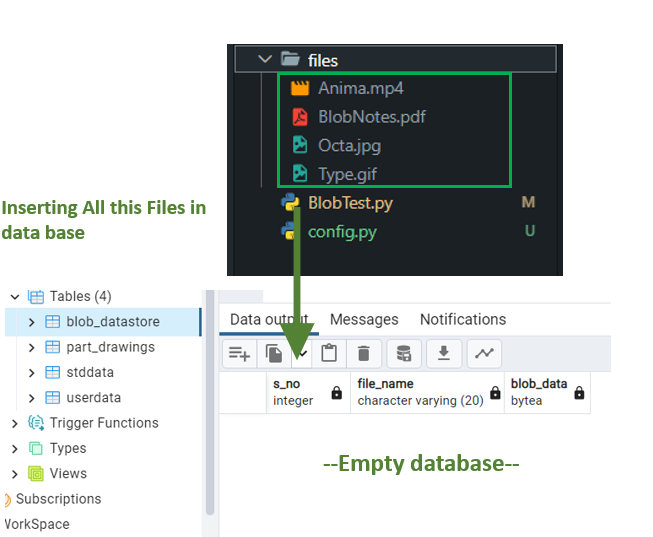
Task: Click the userdata table icon
Action: click(x=52, y=398)
